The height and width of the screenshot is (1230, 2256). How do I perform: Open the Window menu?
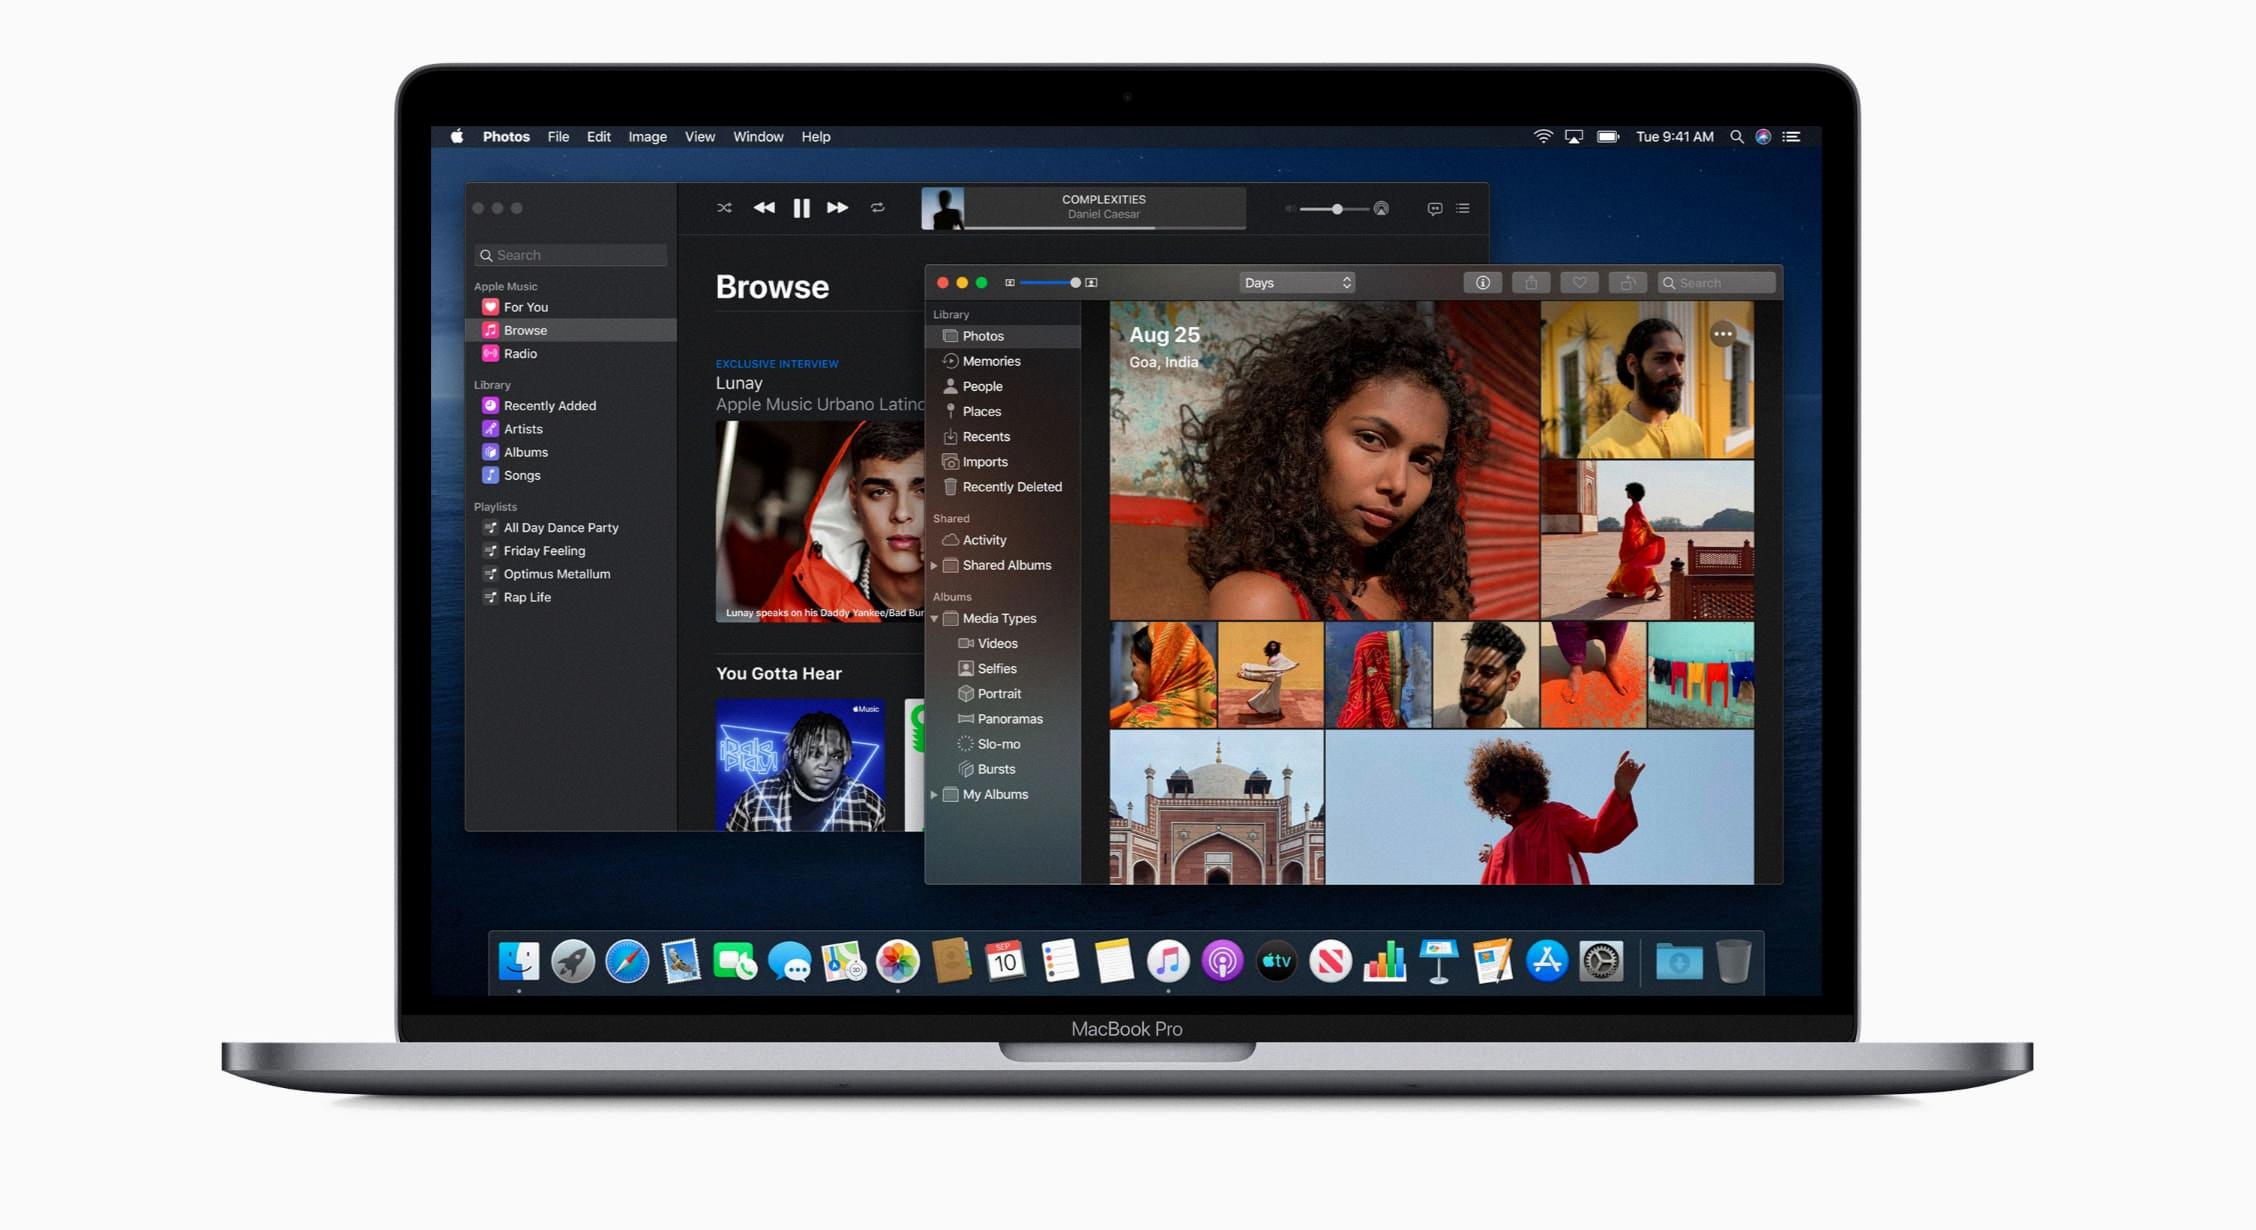(x=758, y=137)
